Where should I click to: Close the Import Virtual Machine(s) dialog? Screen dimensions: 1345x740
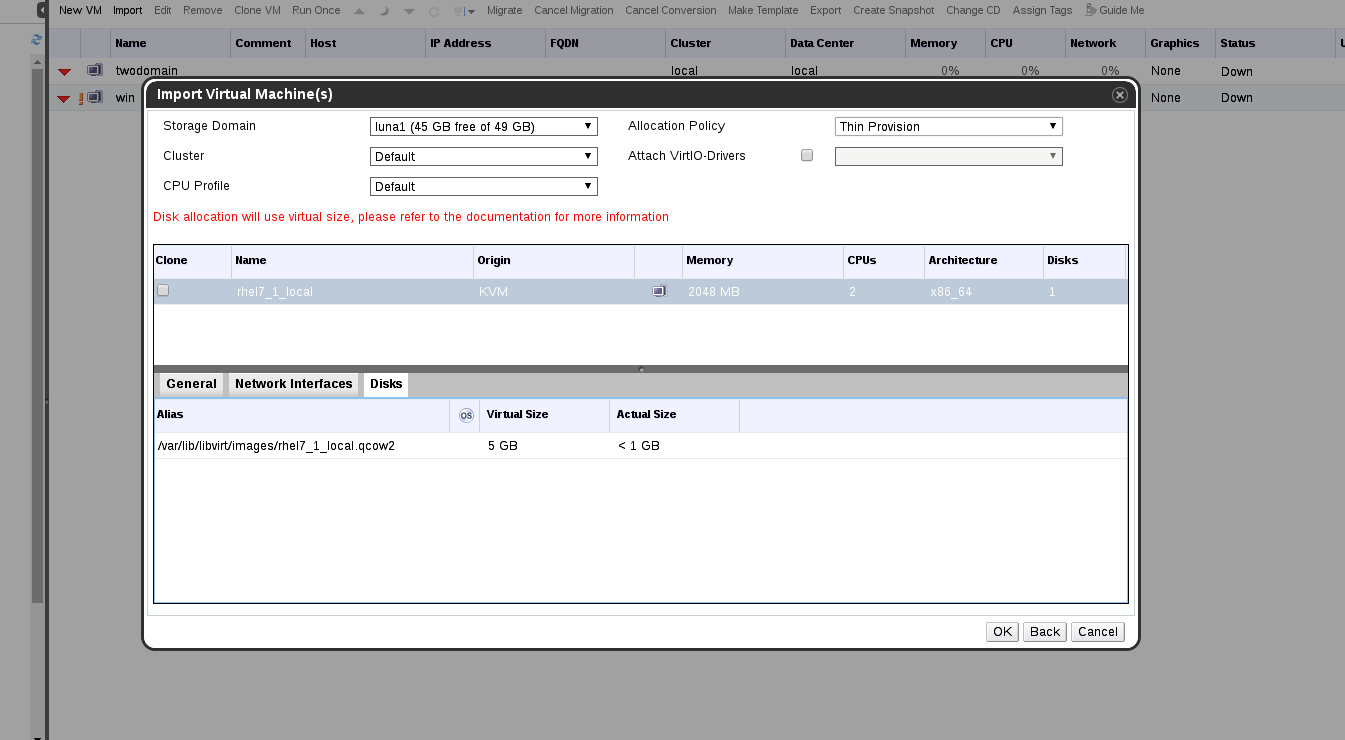point(1119,94)
